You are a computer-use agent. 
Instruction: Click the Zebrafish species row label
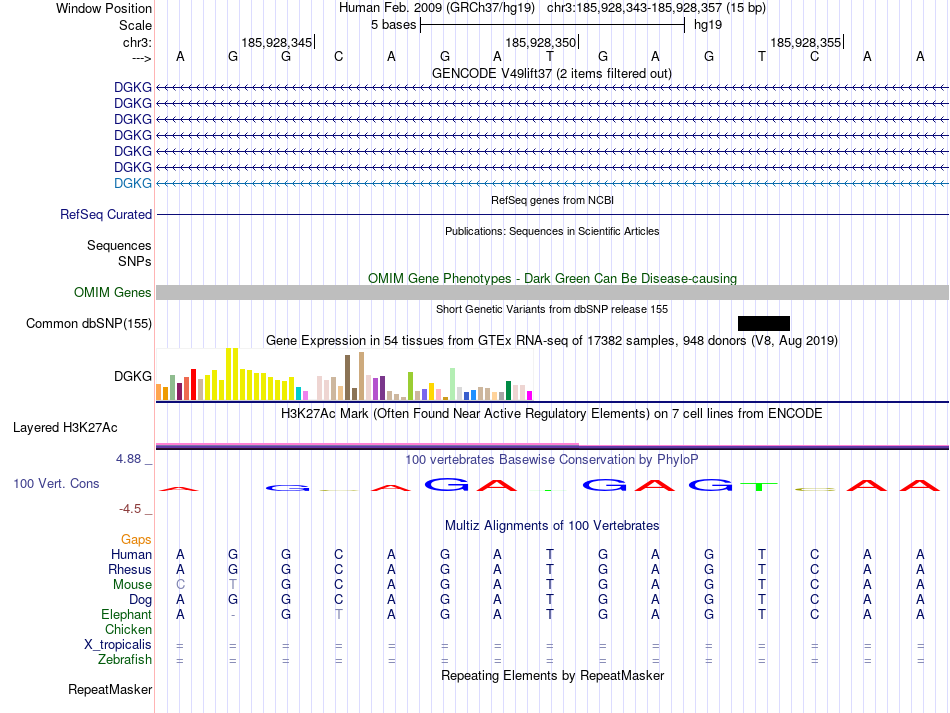click(125, 659)
